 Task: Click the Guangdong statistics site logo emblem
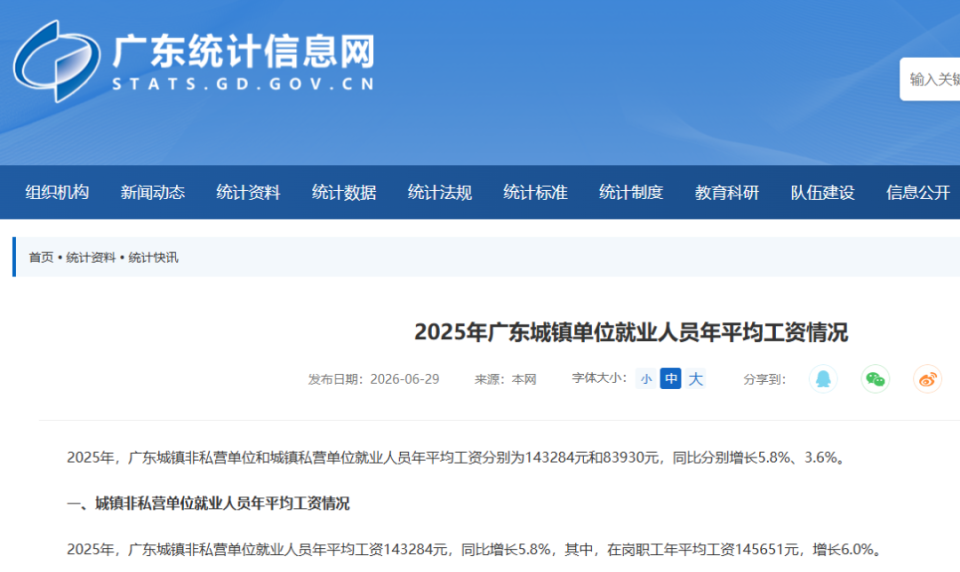[x=57, y=61]
